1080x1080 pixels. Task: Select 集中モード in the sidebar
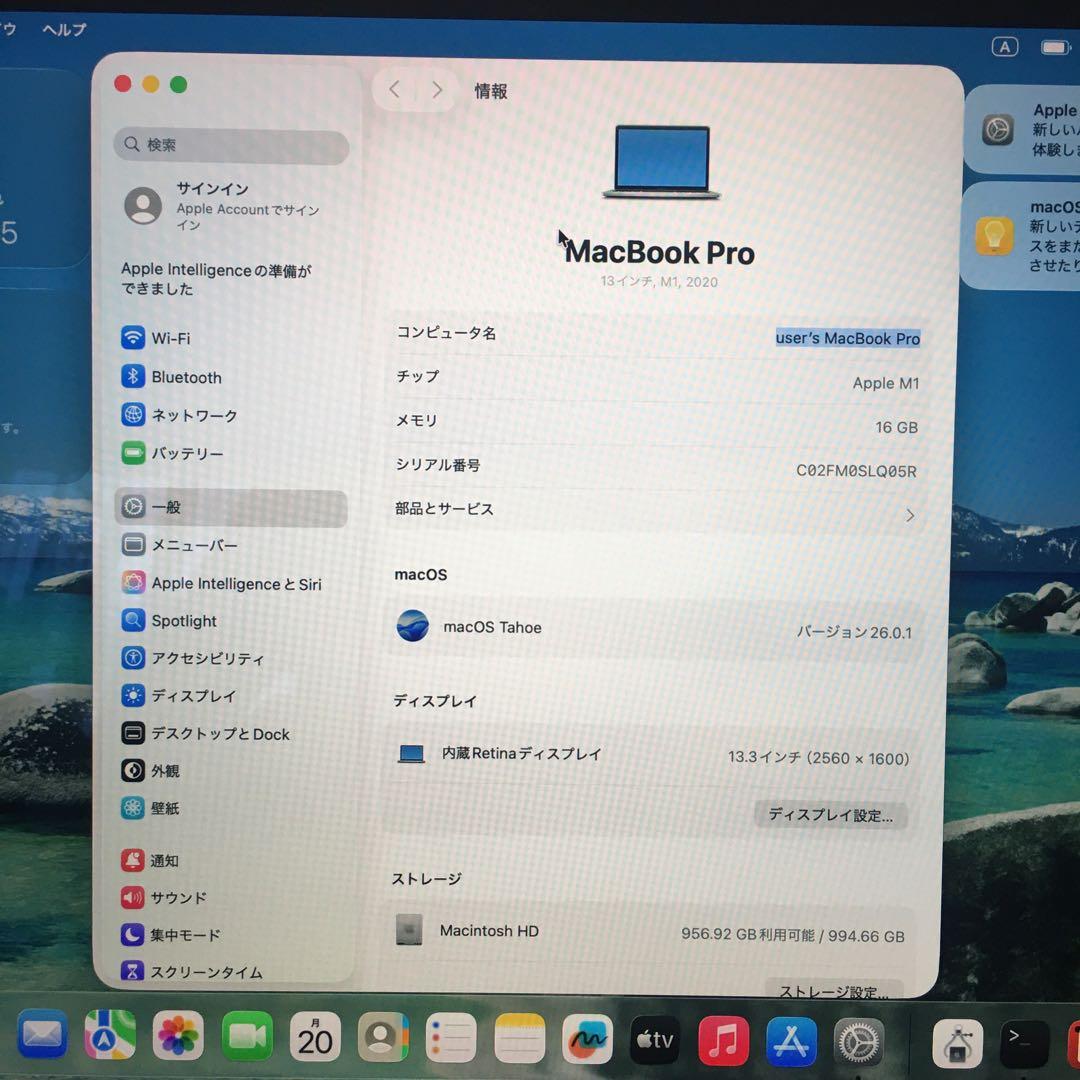[x=186, y=934]
